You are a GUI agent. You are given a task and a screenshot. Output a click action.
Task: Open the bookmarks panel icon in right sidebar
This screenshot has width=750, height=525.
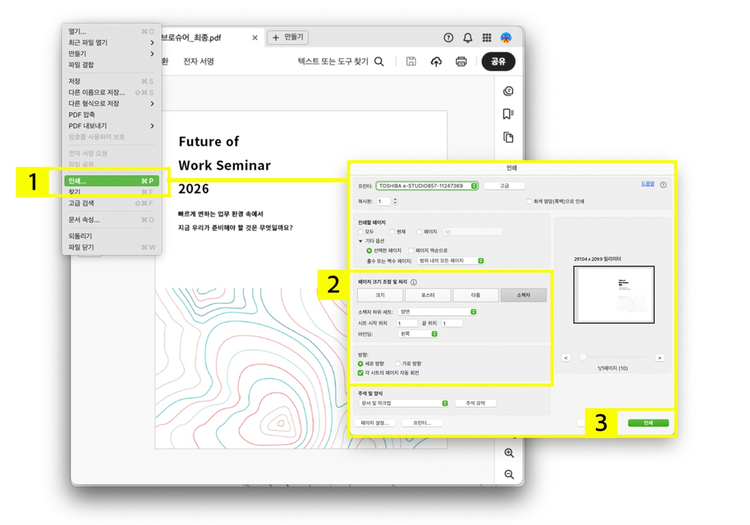508,114
